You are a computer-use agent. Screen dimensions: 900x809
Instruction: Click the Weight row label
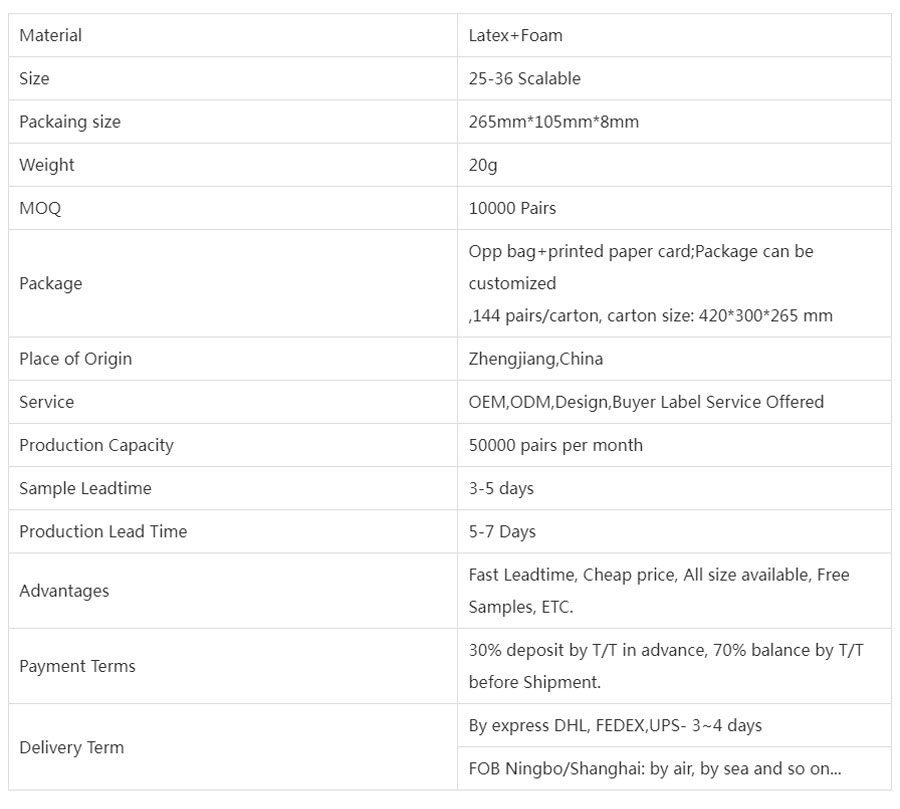[47, 165]
